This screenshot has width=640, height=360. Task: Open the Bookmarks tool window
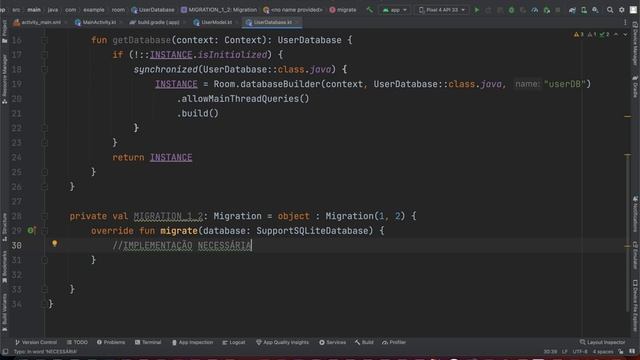click(4, 267)
